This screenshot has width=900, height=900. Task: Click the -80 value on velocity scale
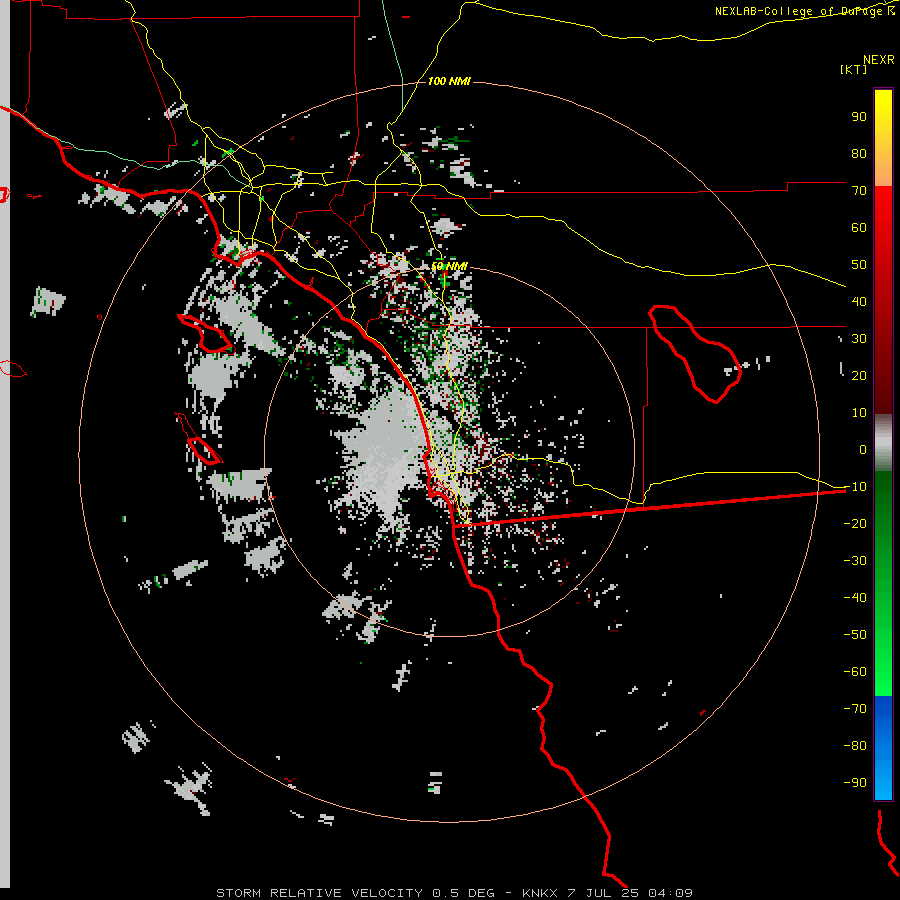pos(855,746)
